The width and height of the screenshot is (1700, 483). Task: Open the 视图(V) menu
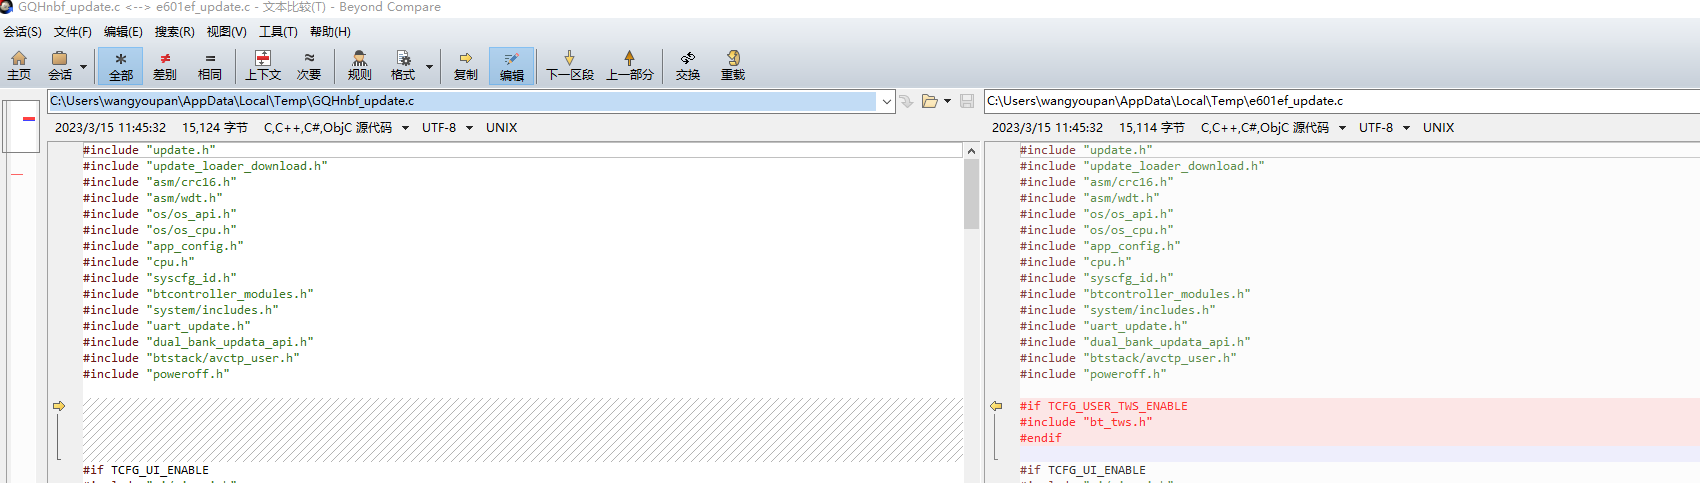(x=227, y=32)
